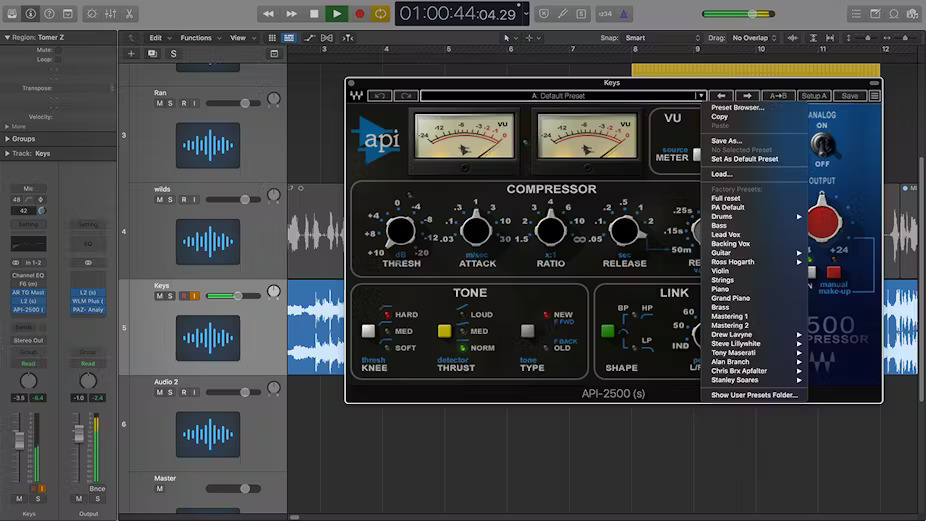This screenshot has height=521, width=926.
Task: Select Preset Browser from the menu
Action: point(737,107)
